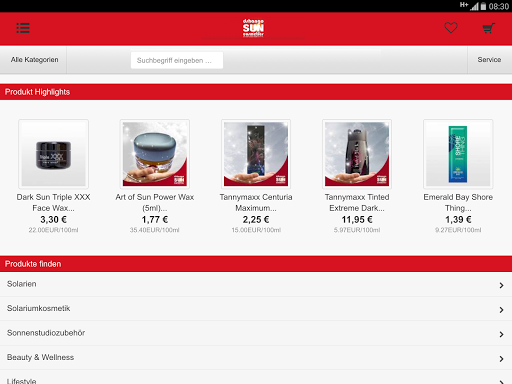Open the hamburger list menu icon

tap(23, 28)
